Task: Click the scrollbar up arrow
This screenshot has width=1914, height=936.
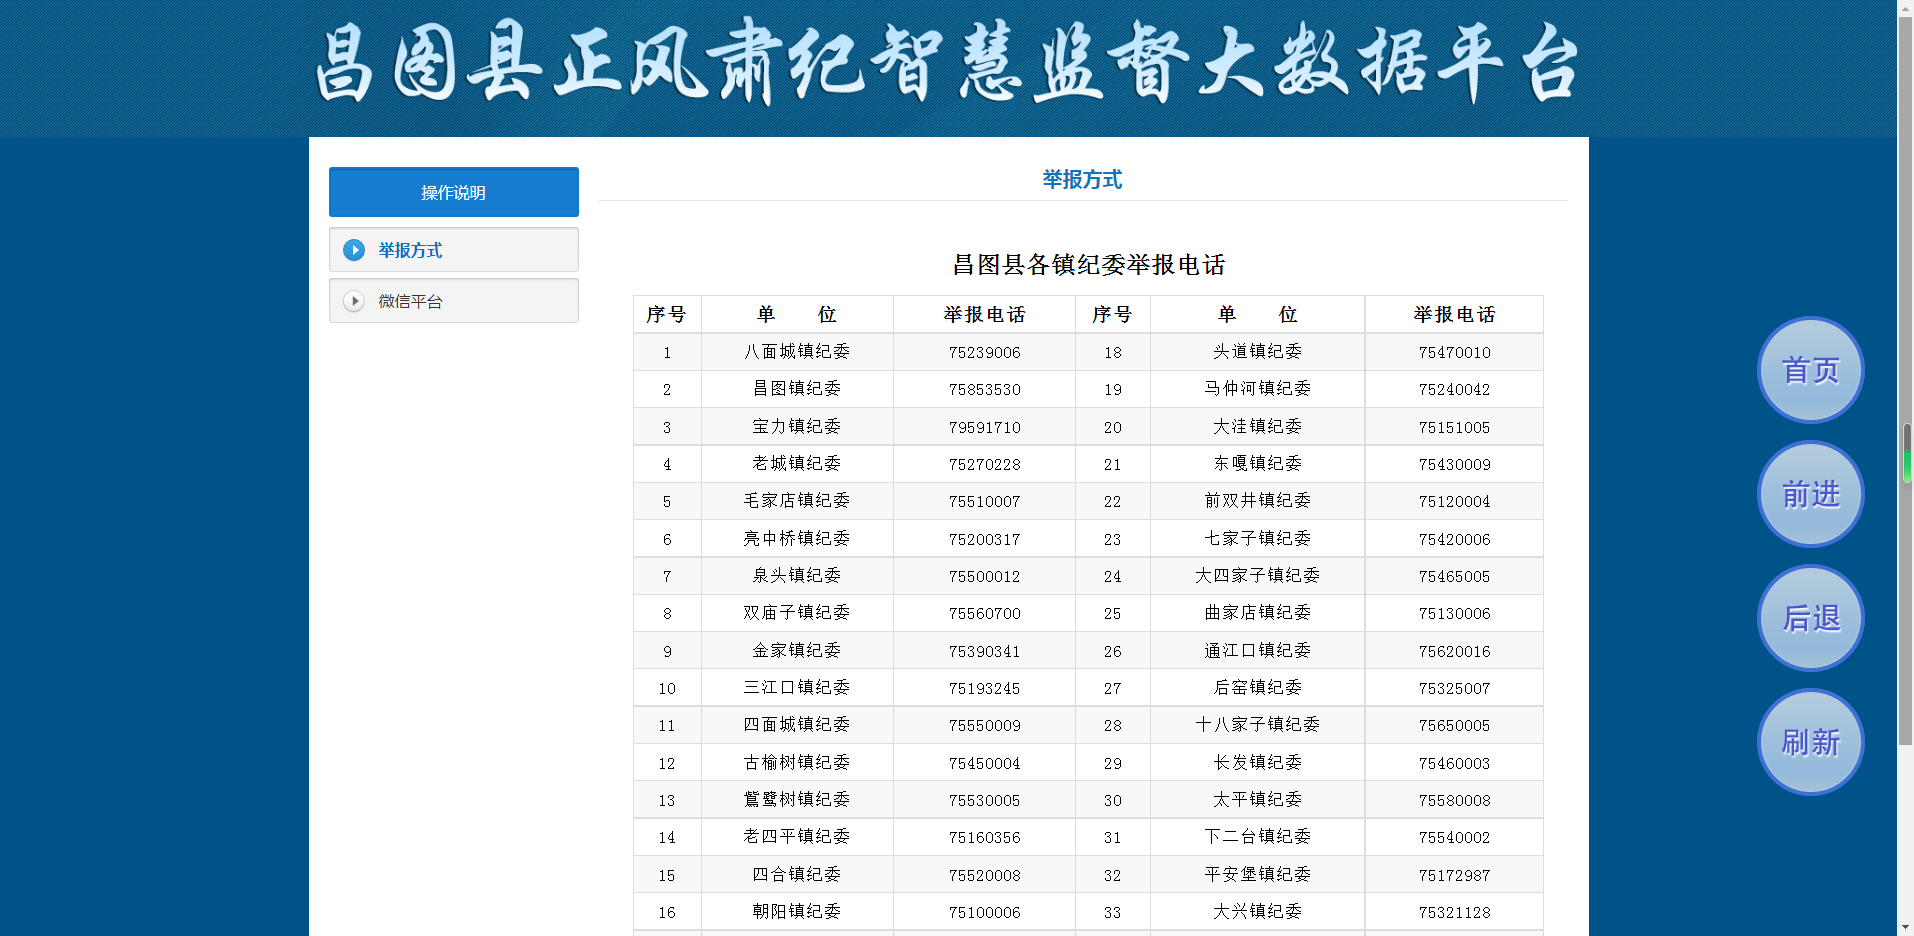Action: click(1906, 8)
